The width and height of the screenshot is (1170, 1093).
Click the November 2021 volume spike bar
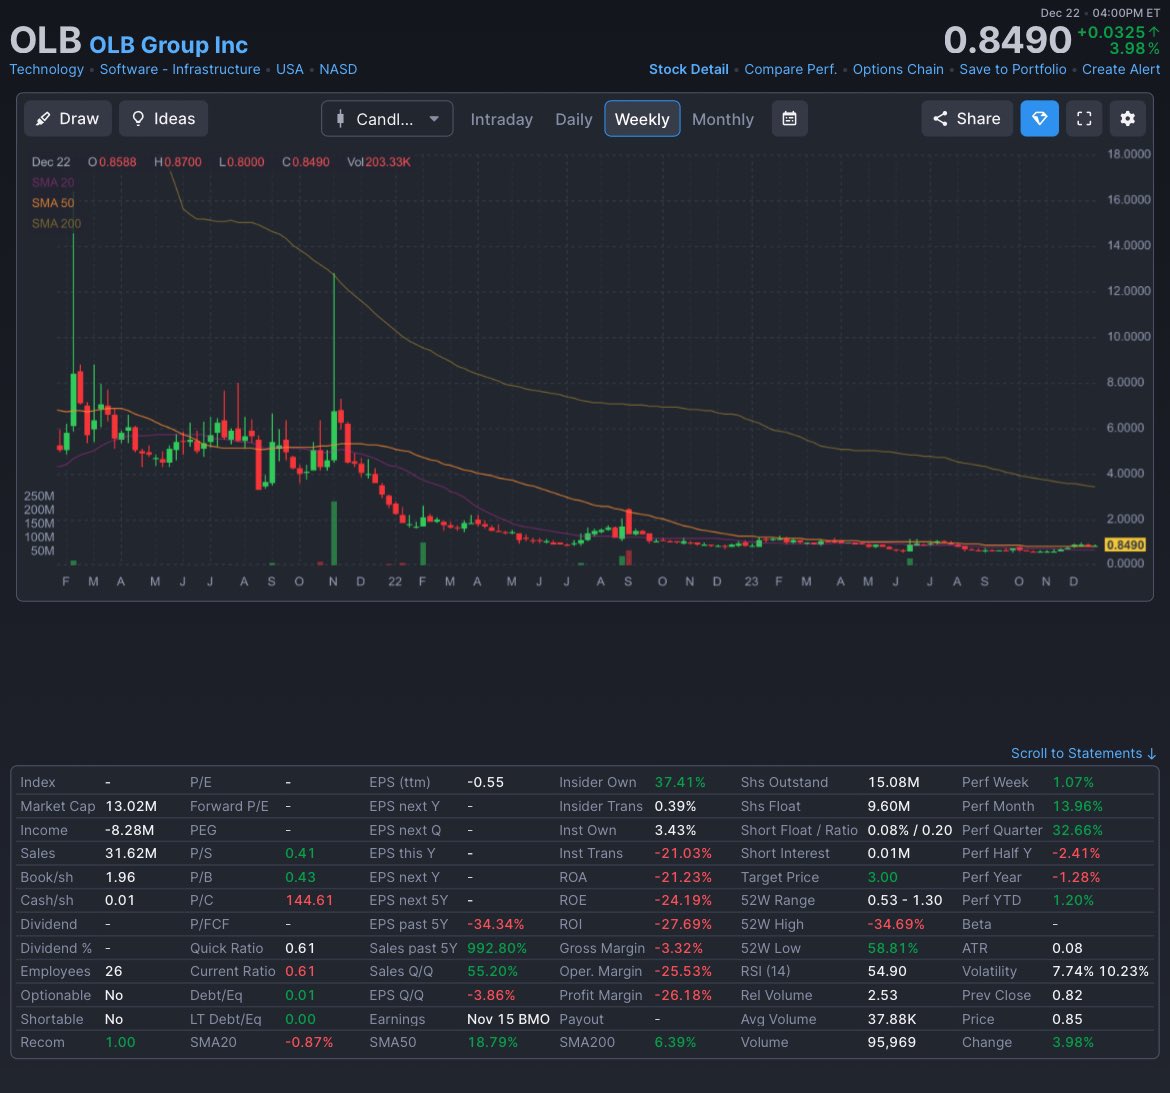coord(334,533)
